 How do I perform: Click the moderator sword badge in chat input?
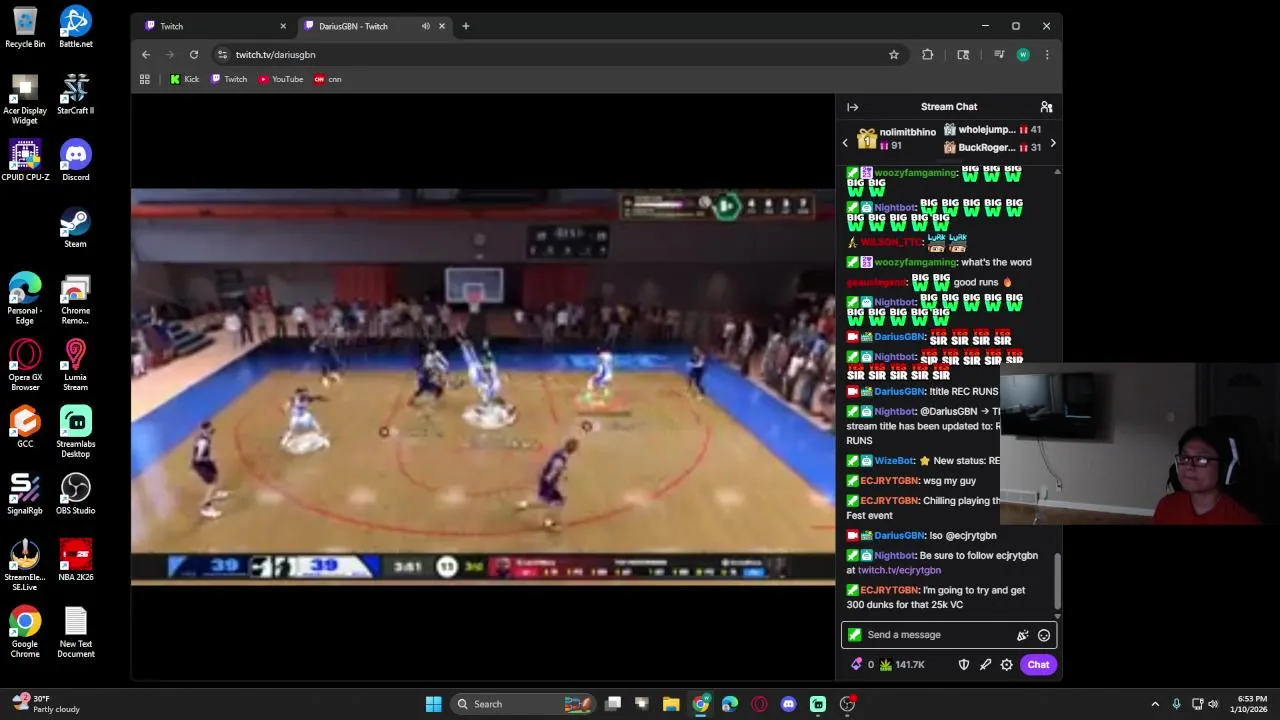point(854,635)
